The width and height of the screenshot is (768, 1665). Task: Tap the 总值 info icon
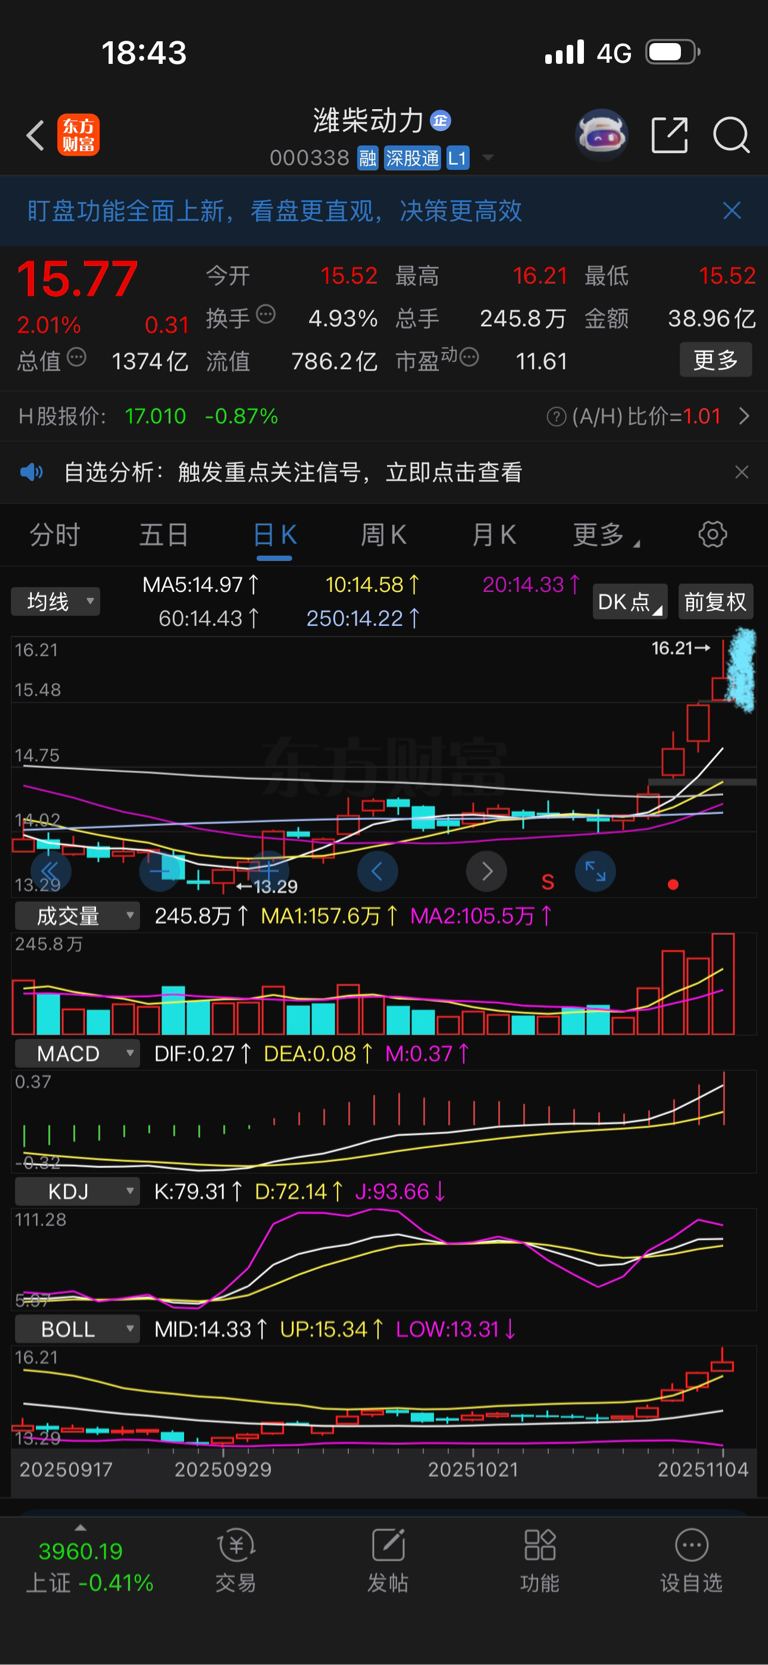point(77,358)
